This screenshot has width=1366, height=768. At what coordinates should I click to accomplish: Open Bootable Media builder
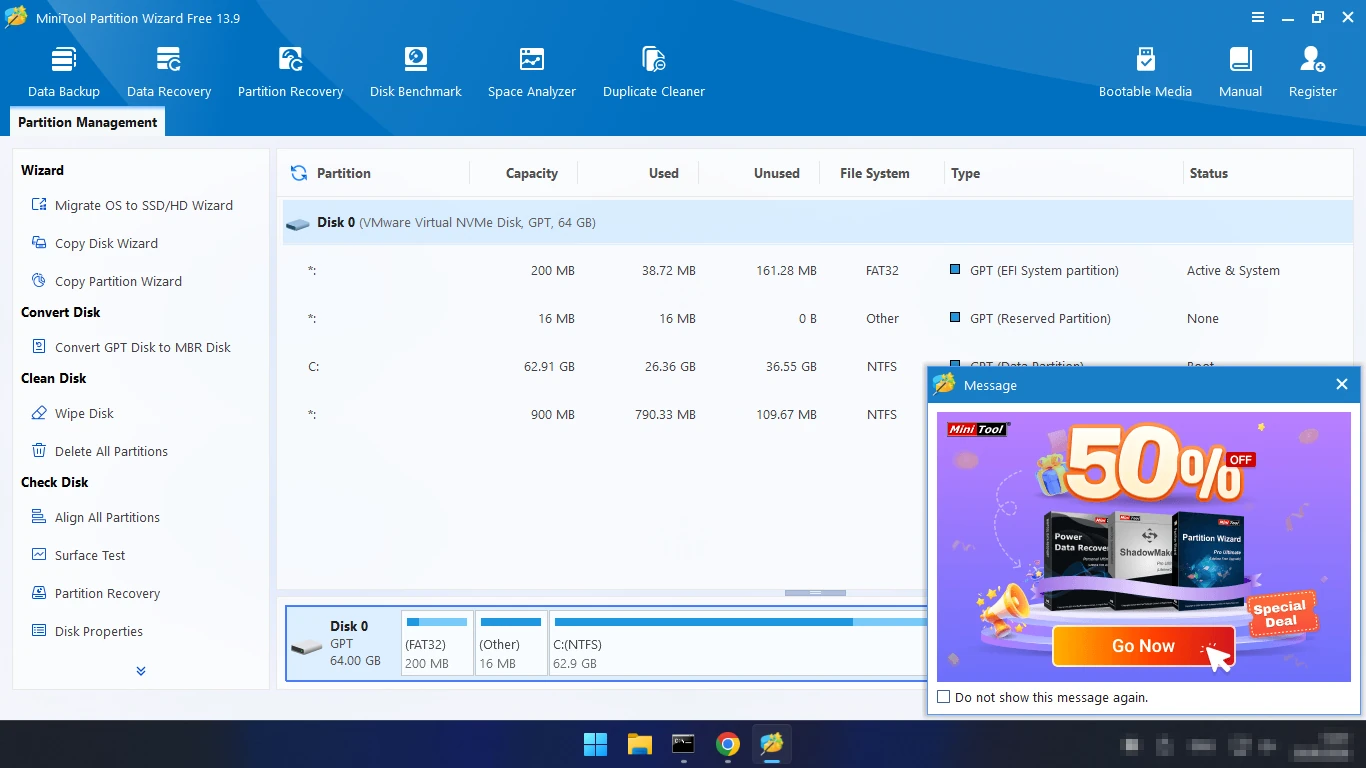[1145, 72]
